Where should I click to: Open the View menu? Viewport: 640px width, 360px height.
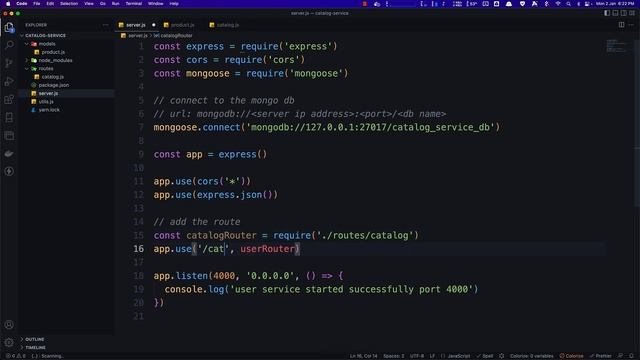[89, 4]
